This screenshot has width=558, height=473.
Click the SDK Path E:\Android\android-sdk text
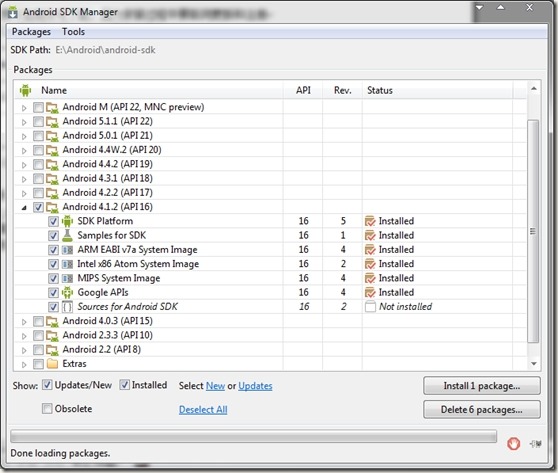[105, 50]
